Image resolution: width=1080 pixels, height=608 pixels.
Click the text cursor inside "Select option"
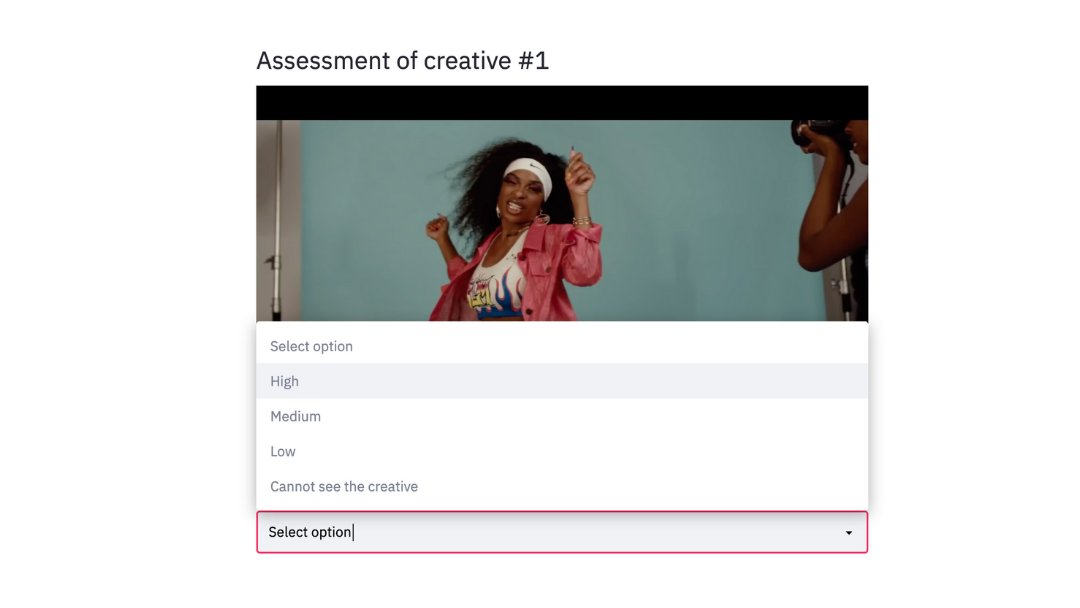click(x=354, y=532)
